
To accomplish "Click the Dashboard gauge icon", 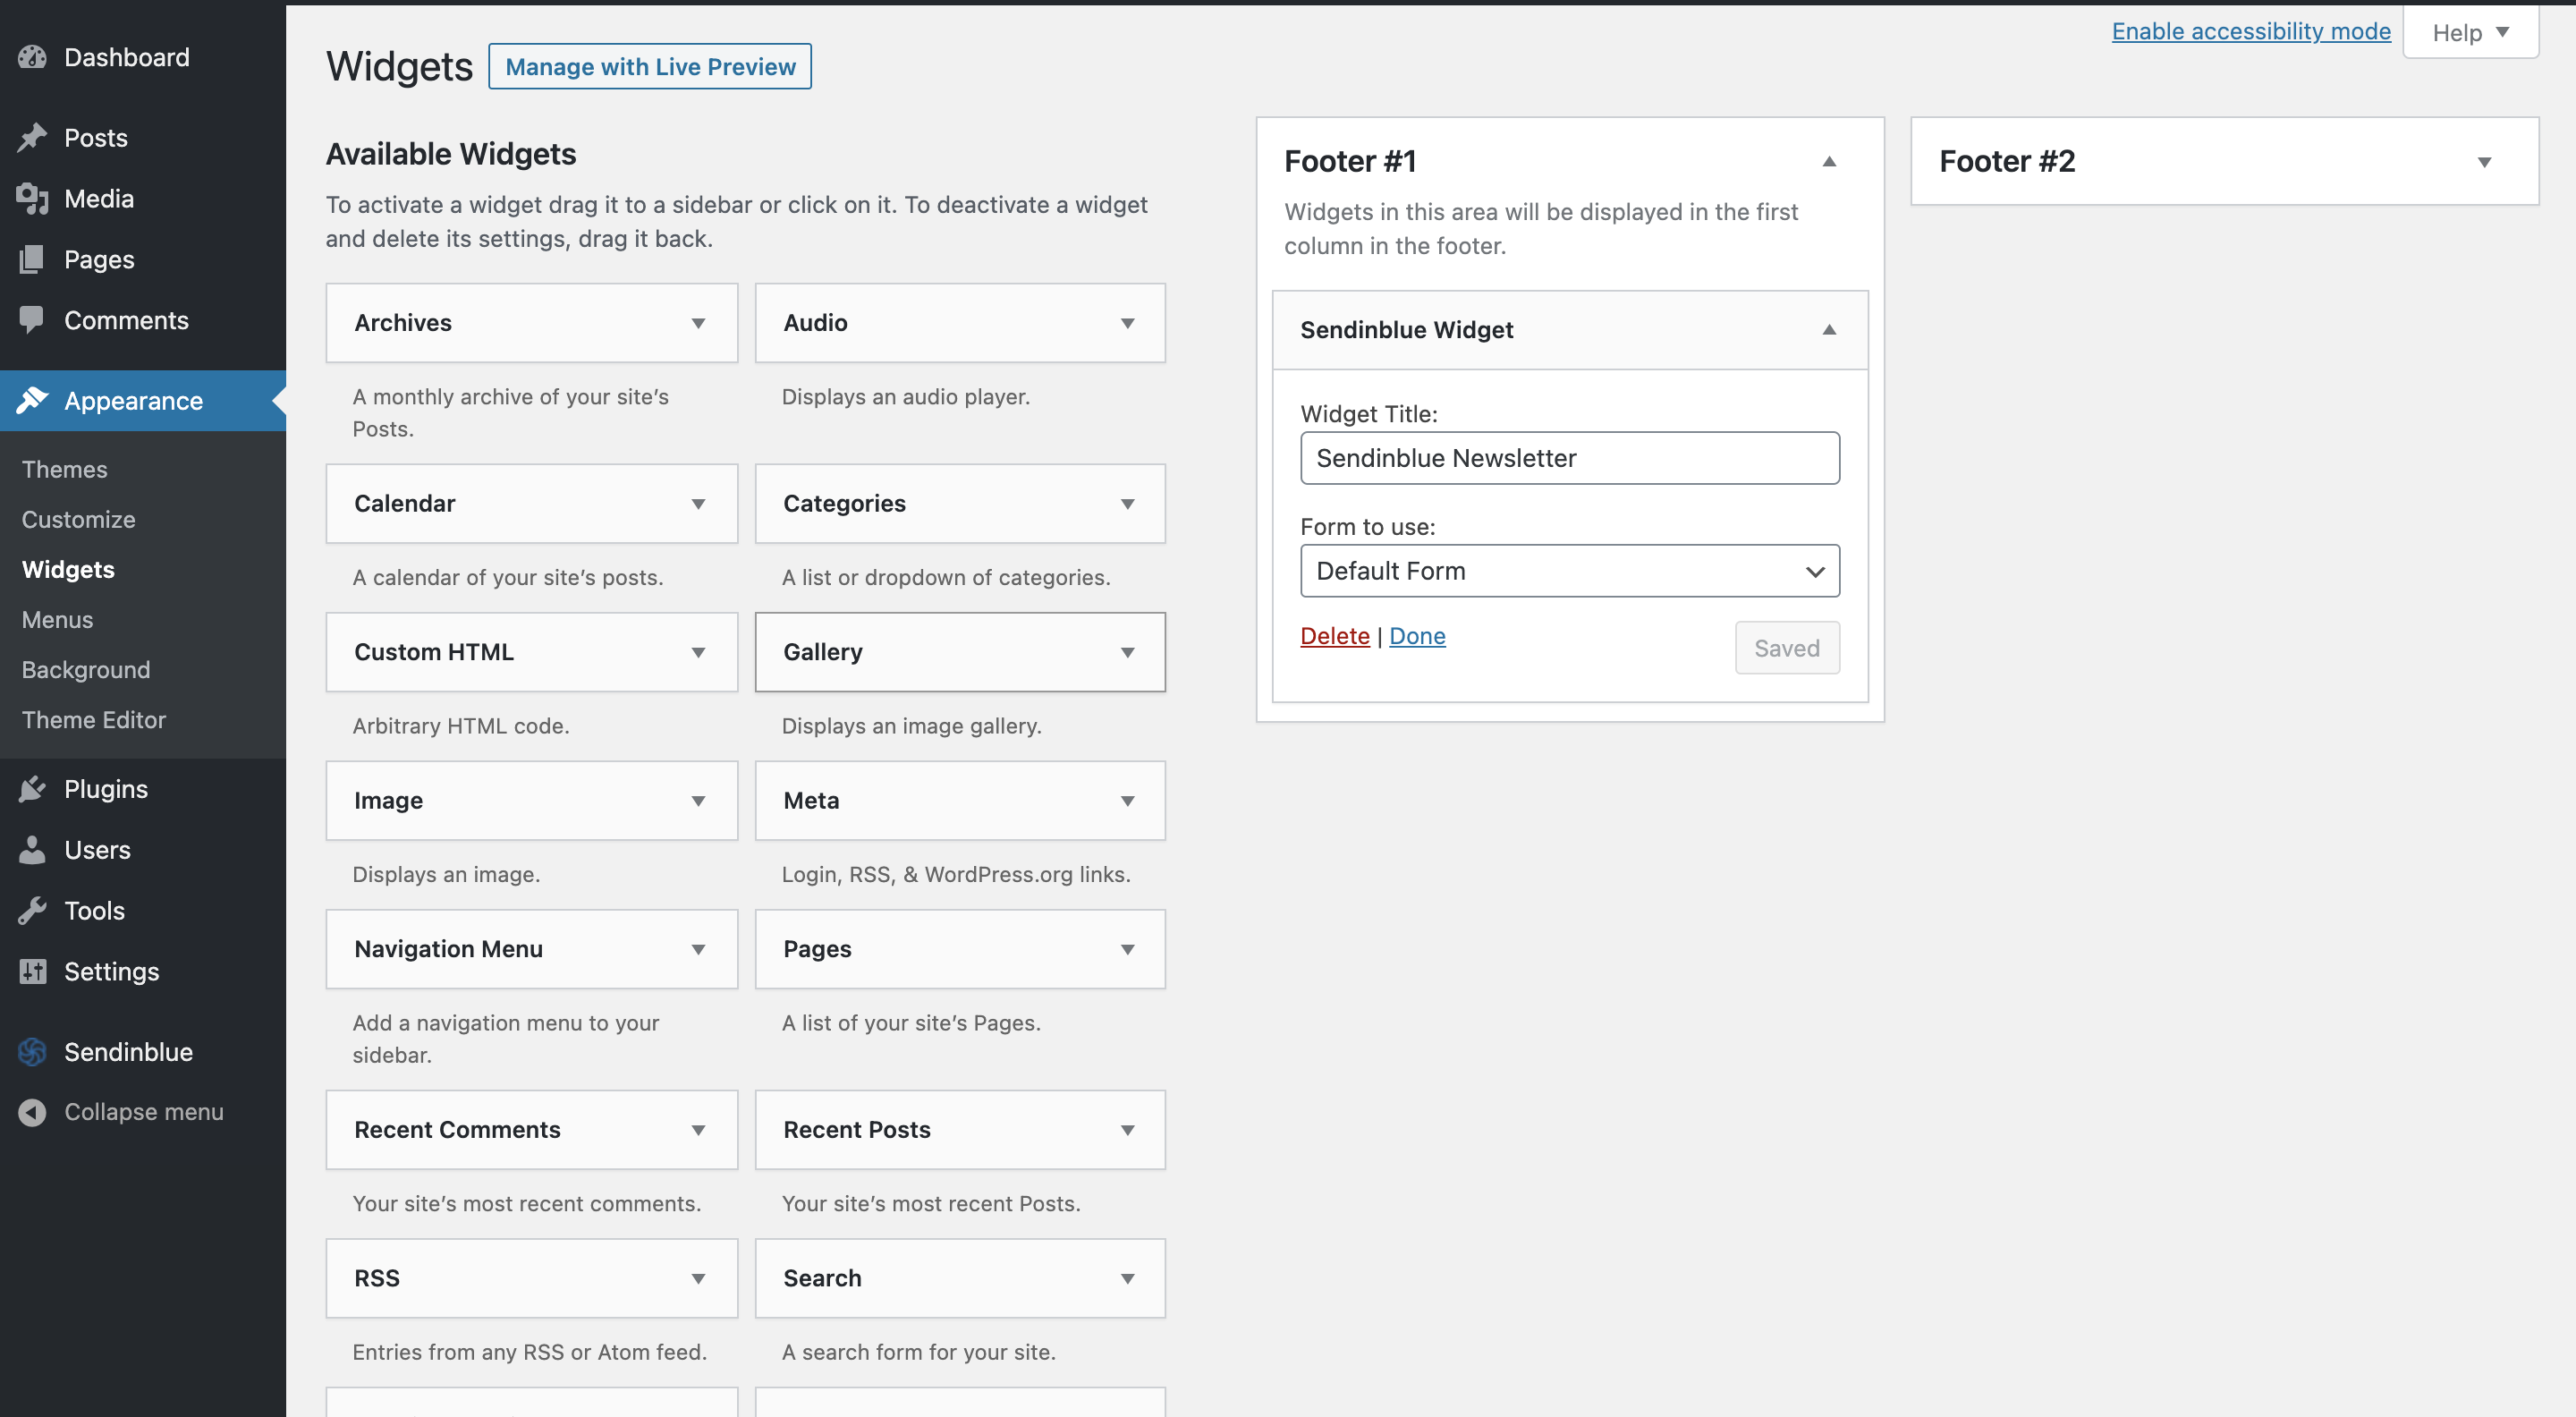I will pos(32,57).
